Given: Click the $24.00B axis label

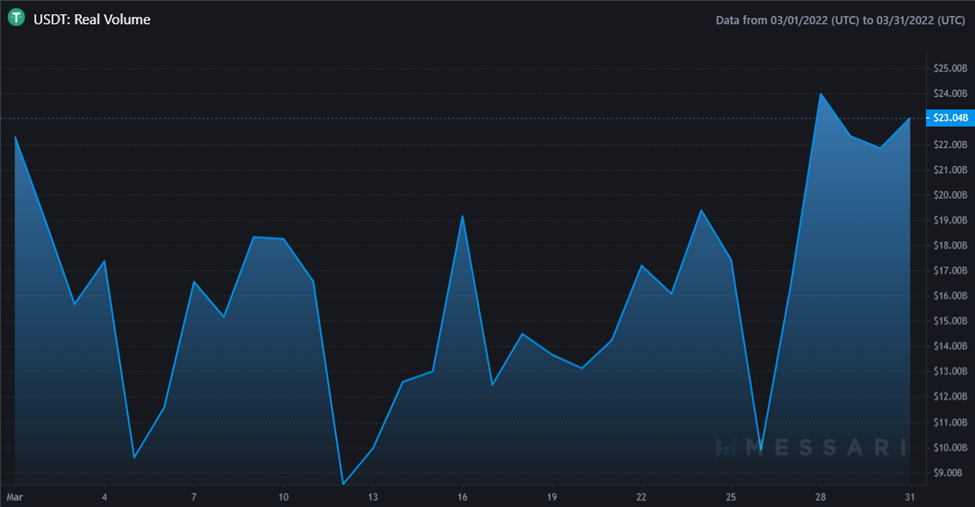Looking at the screenshot, I should click(x=950, y=93).
